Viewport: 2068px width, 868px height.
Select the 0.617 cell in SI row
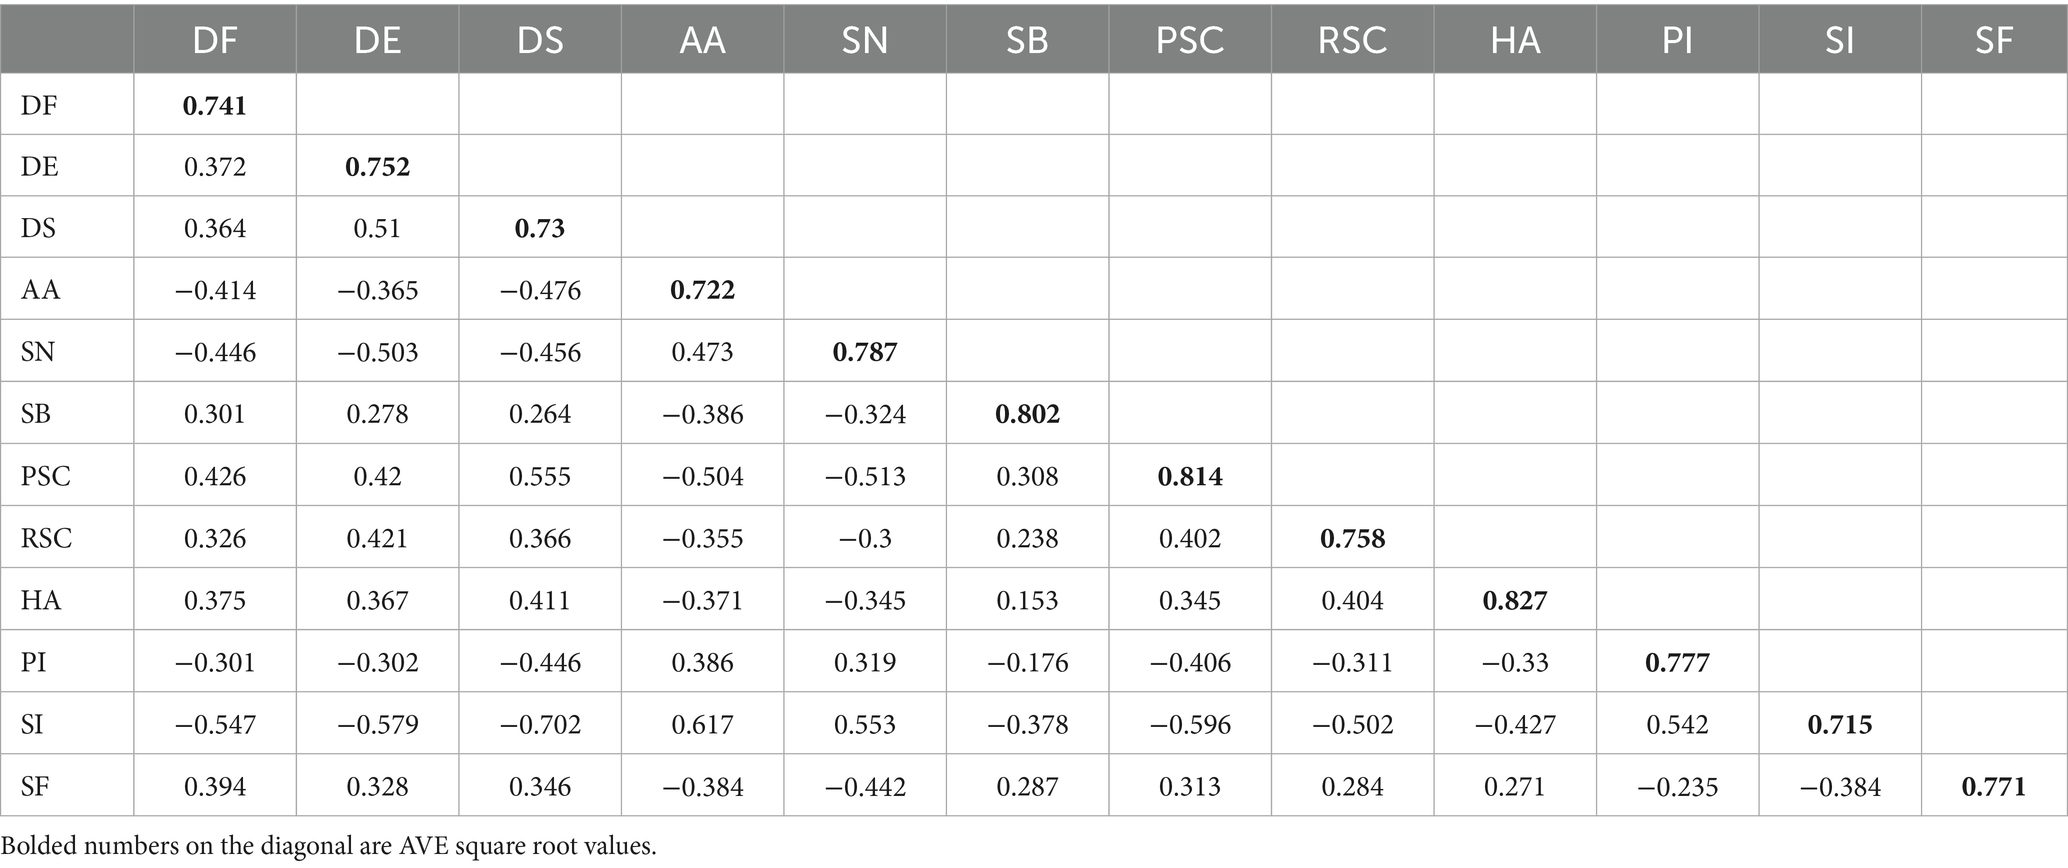[702, 724]
